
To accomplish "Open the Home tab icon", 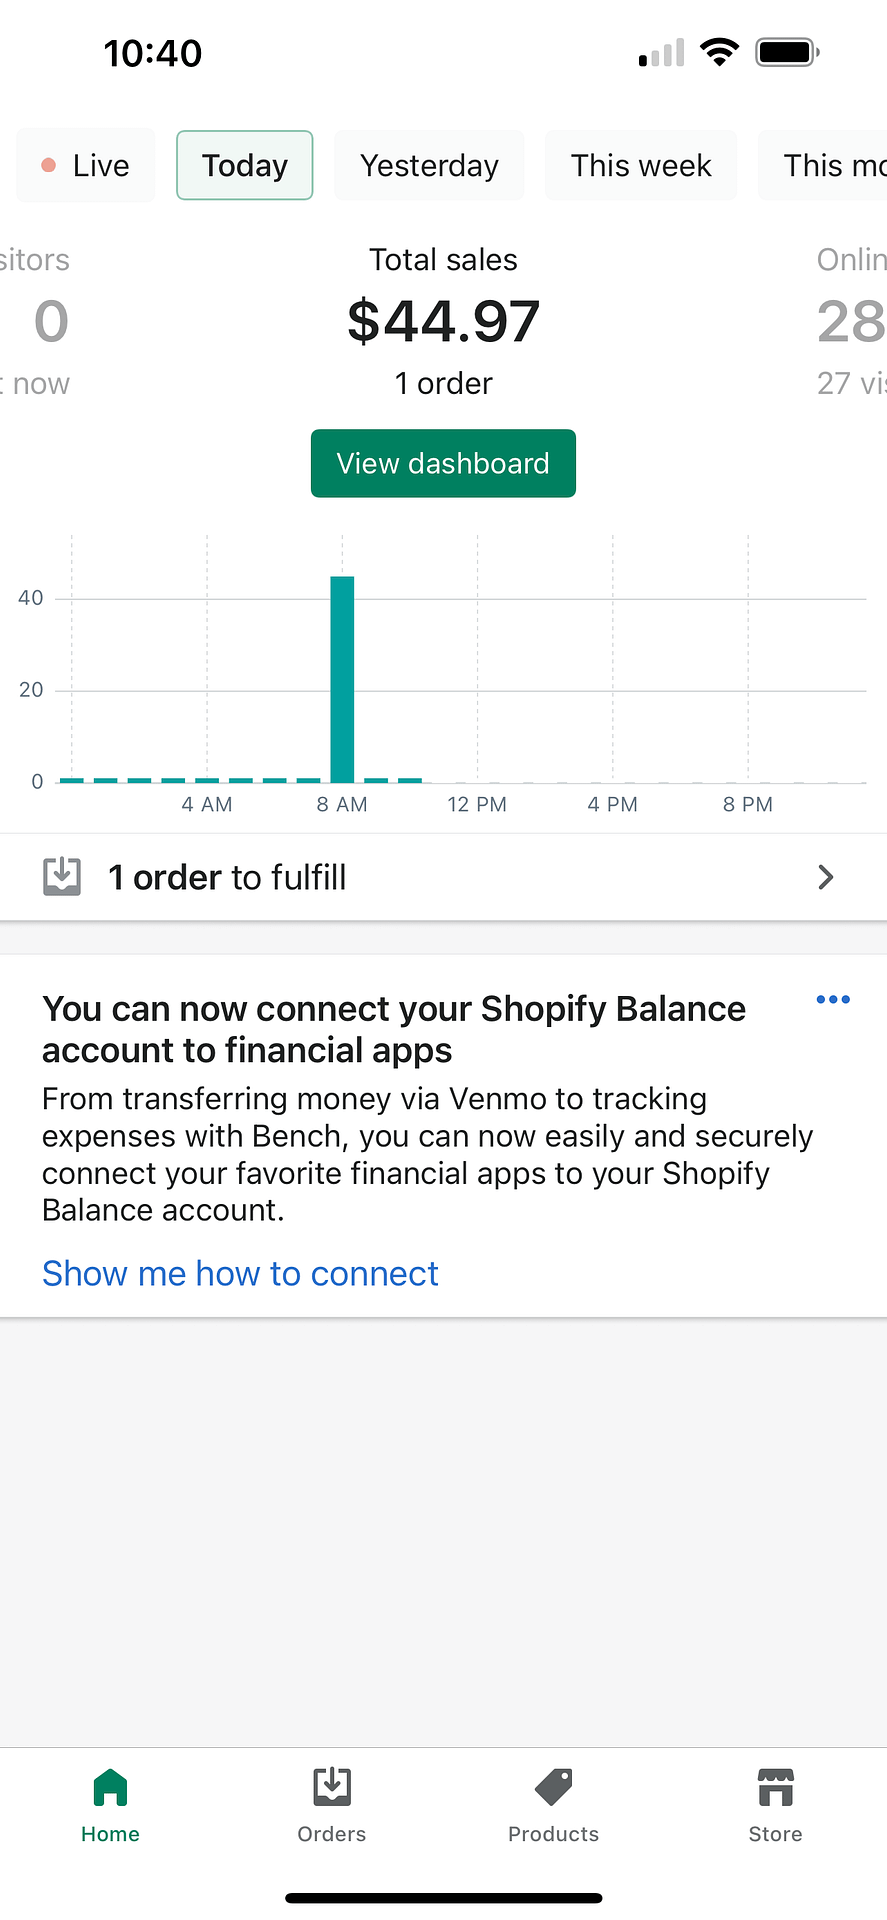I will (x=110, y=1787).
